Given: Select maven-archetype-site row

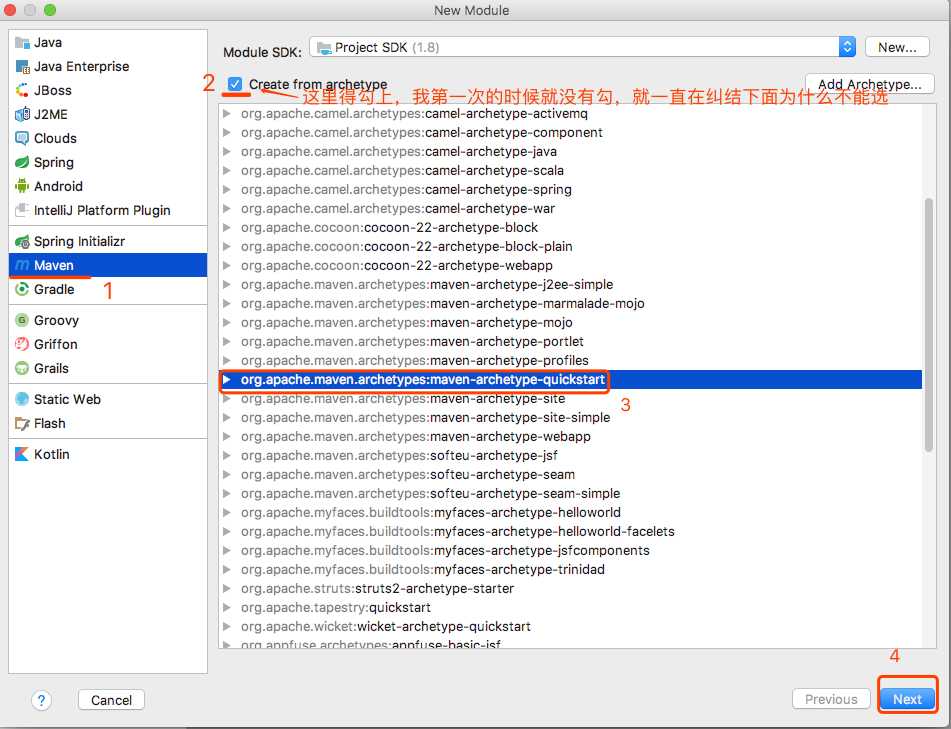Looking at the screenshot, I should pyautogui.click(x=570, y=398).
